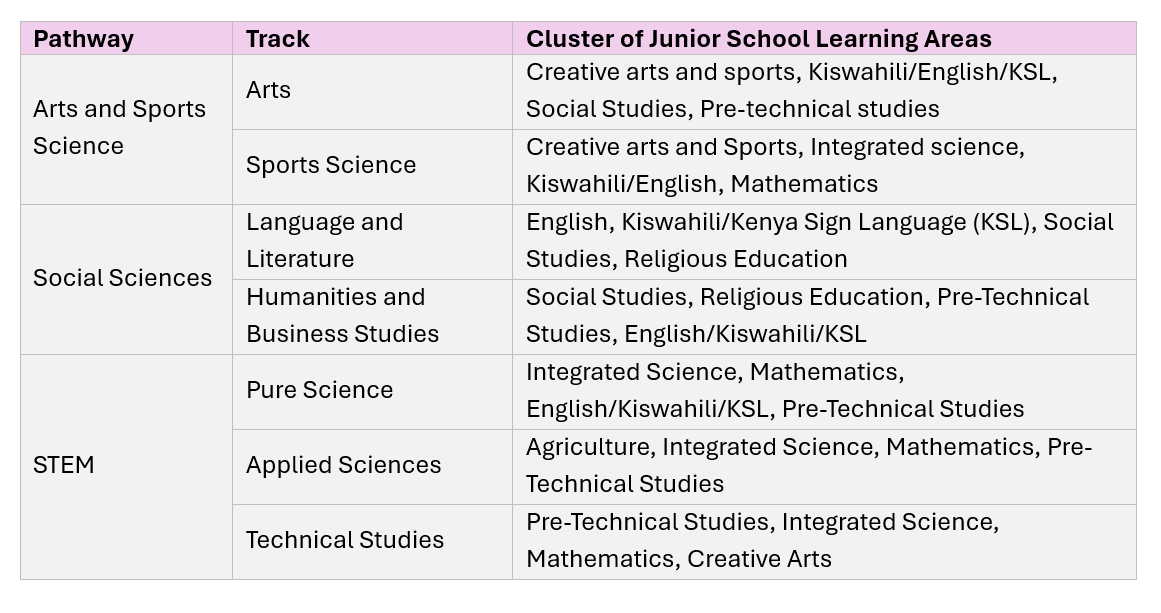Click Humanities and Business Studies cell
The image size is (1161, 613).
click(x=372, y=316)
